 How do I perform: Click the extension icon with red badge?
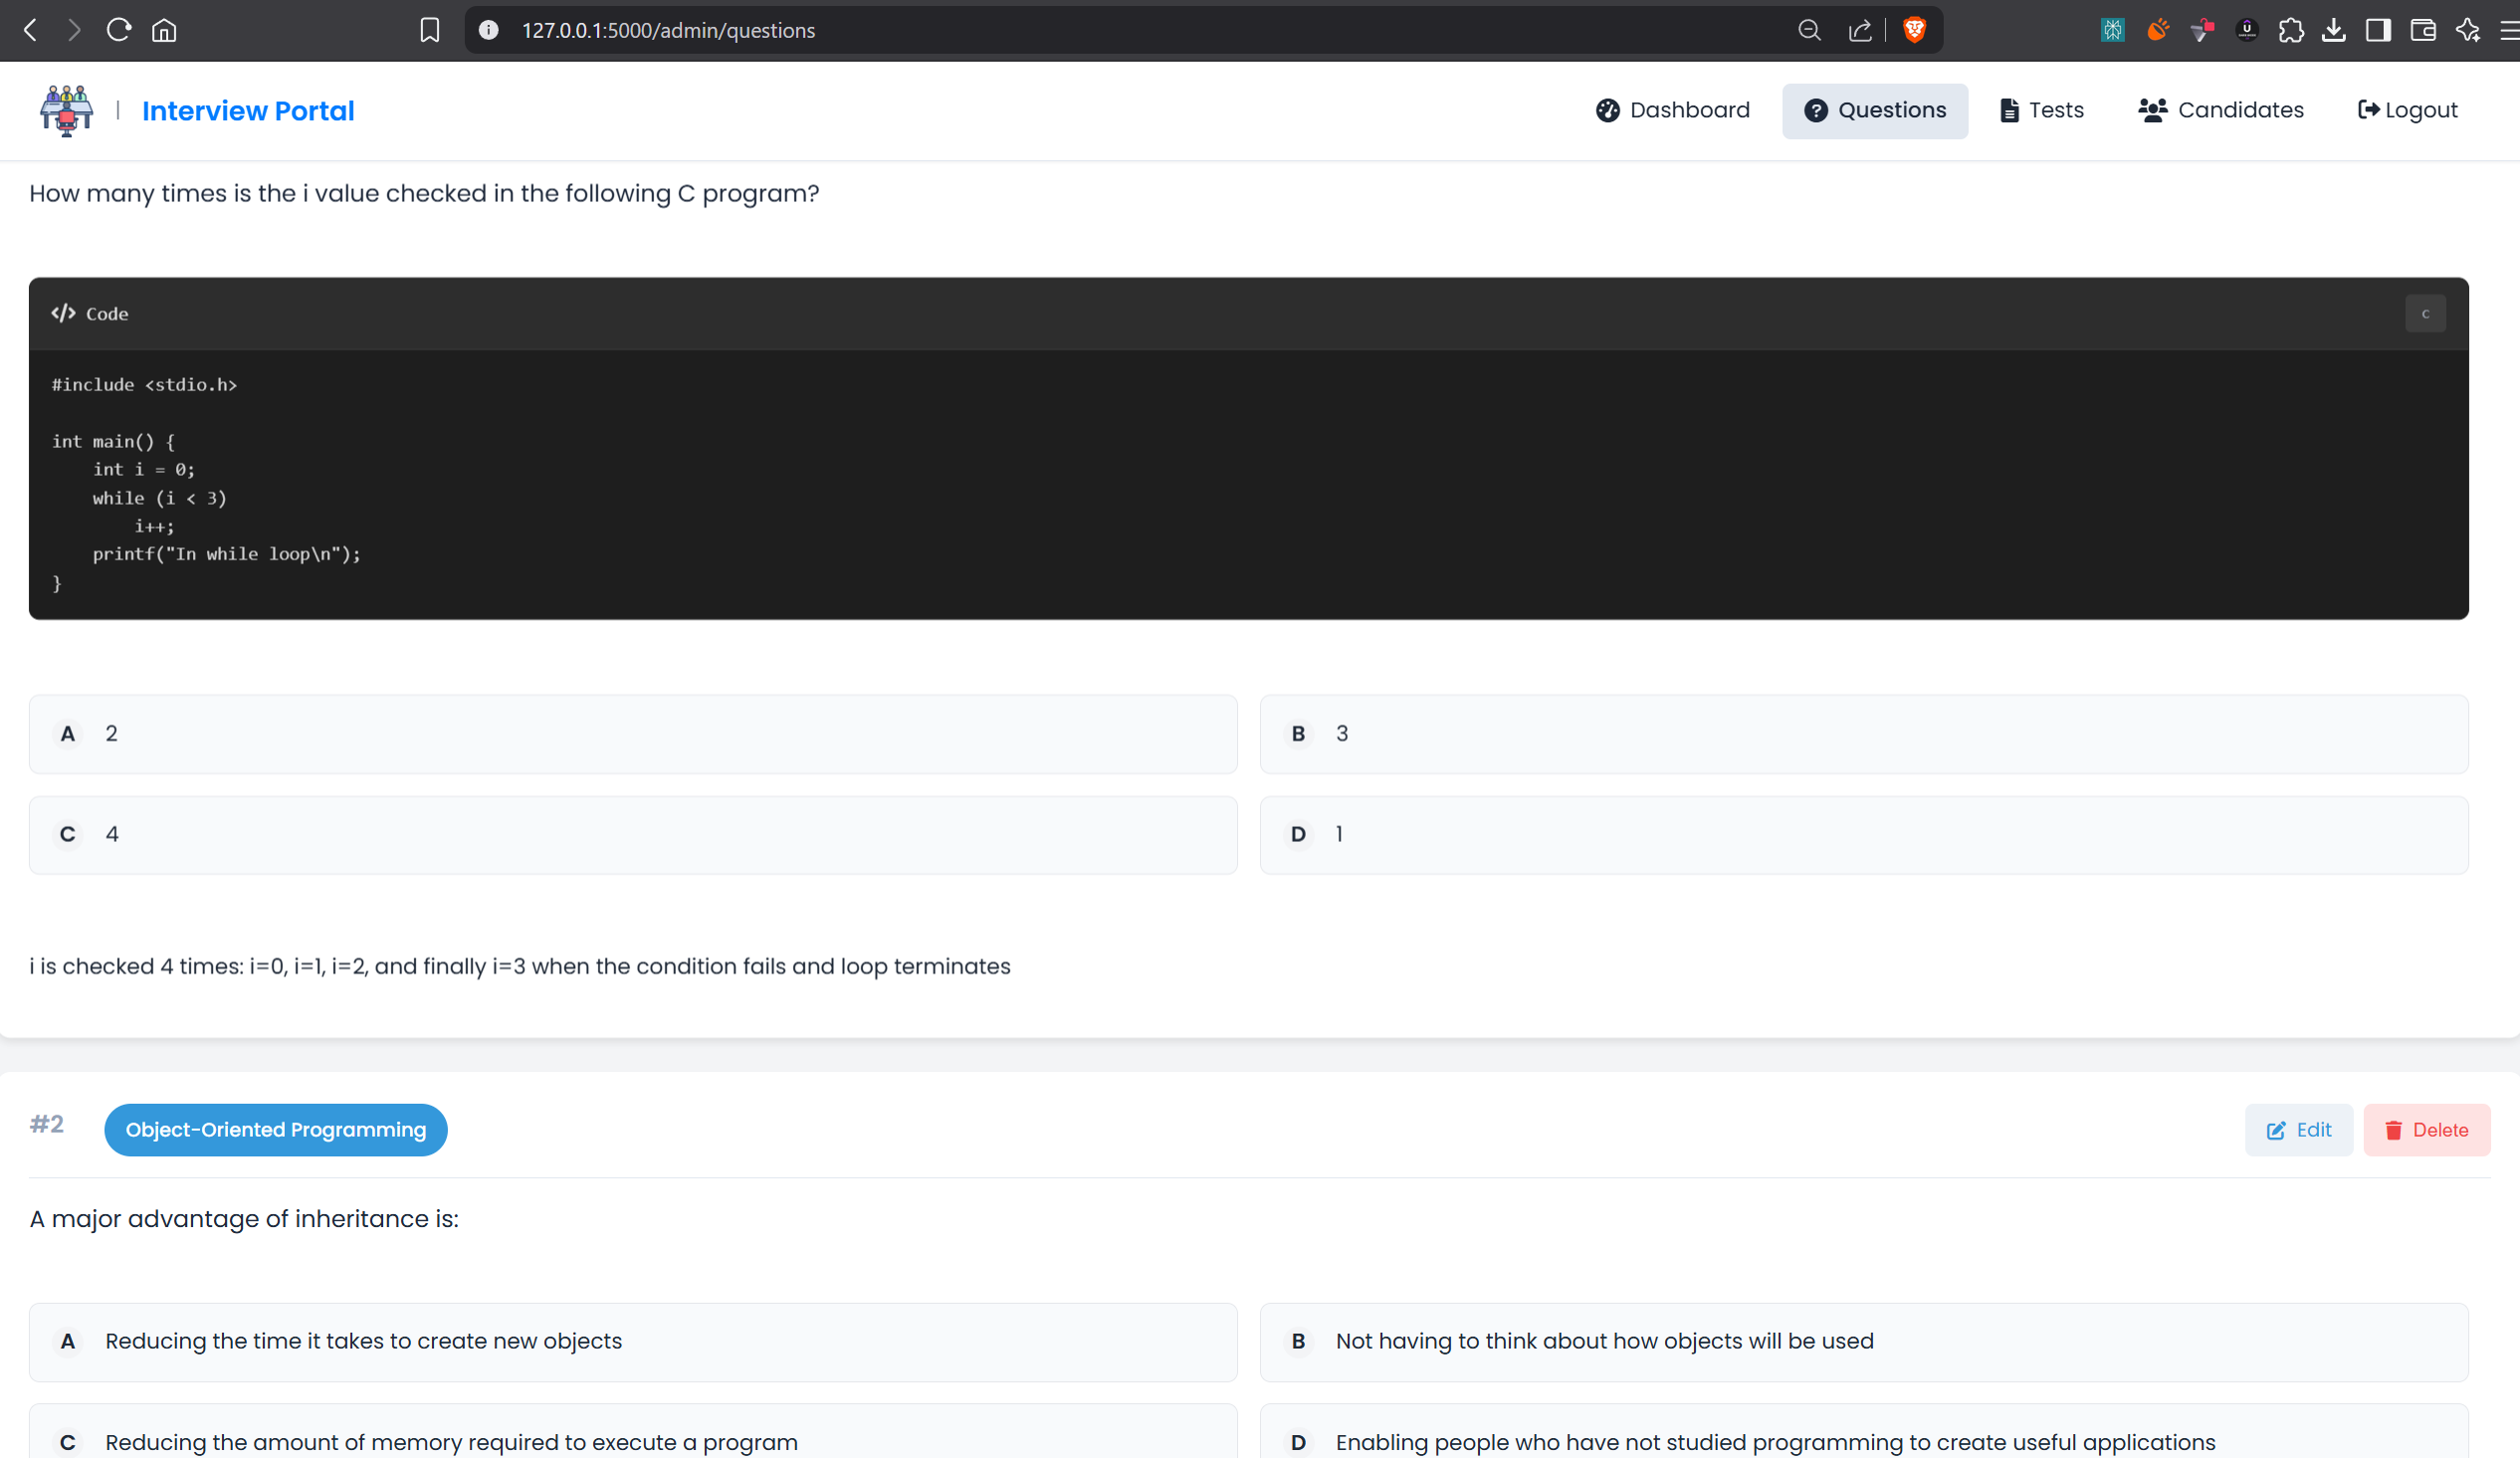[2201, 30]
